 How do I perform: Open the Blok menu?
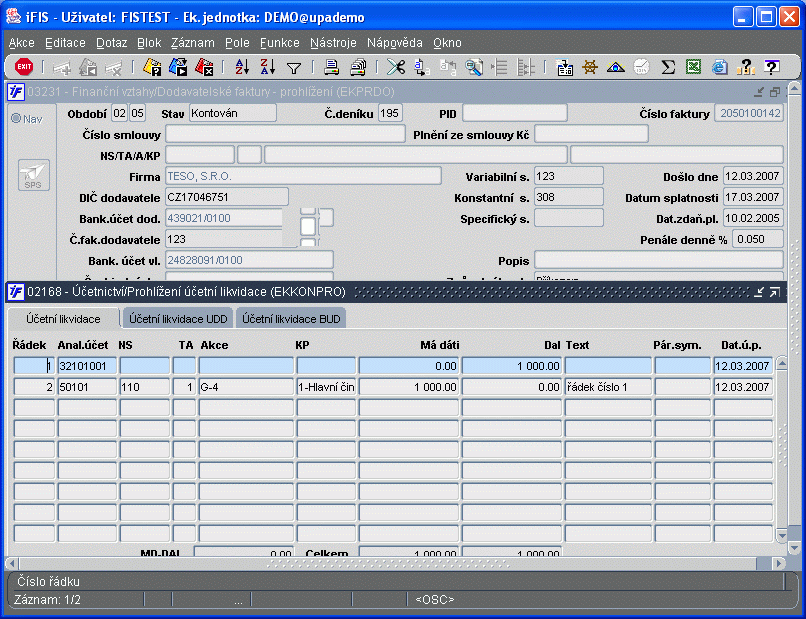point(149,43)
